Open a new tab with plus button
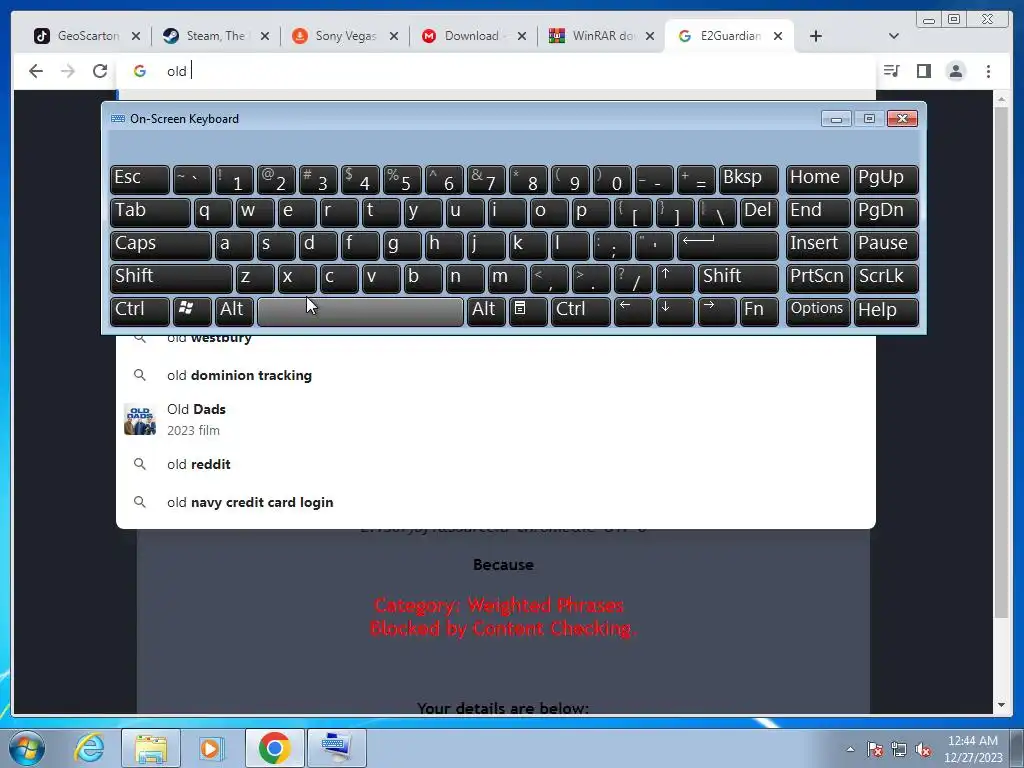Viewport: 1024px width, 768px height. (x=816, y=36)
